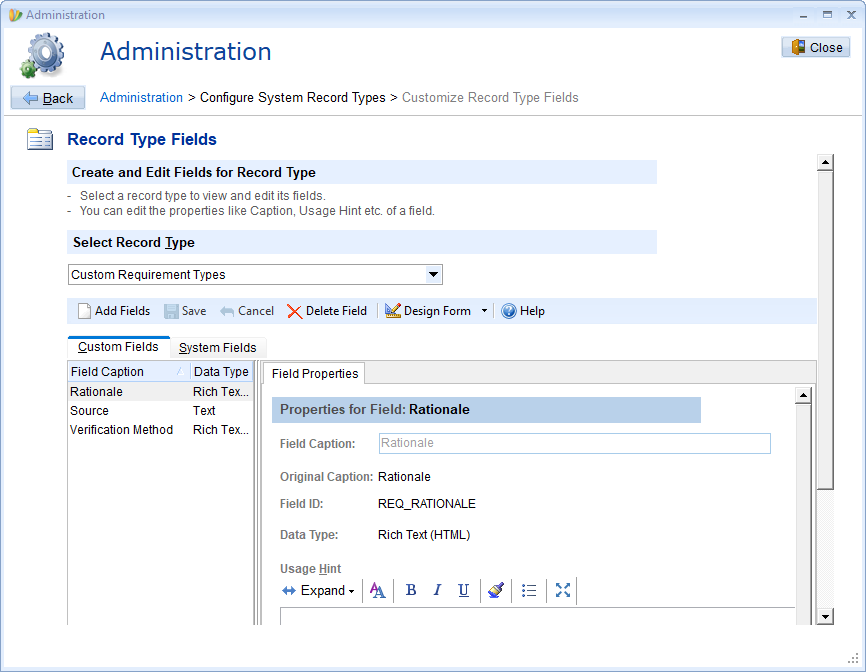Click the outer page scrollbar thumb
The width and height of the screenshot is (866, 672).
[825, 330]
